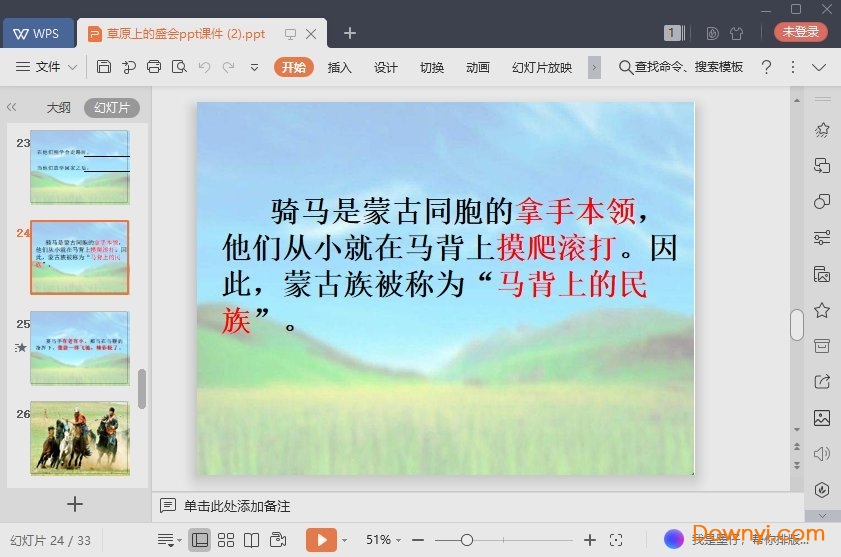This screenshot has width=841, height=557.
Task: Add a new slide with plus button
Action: (75, 504)
